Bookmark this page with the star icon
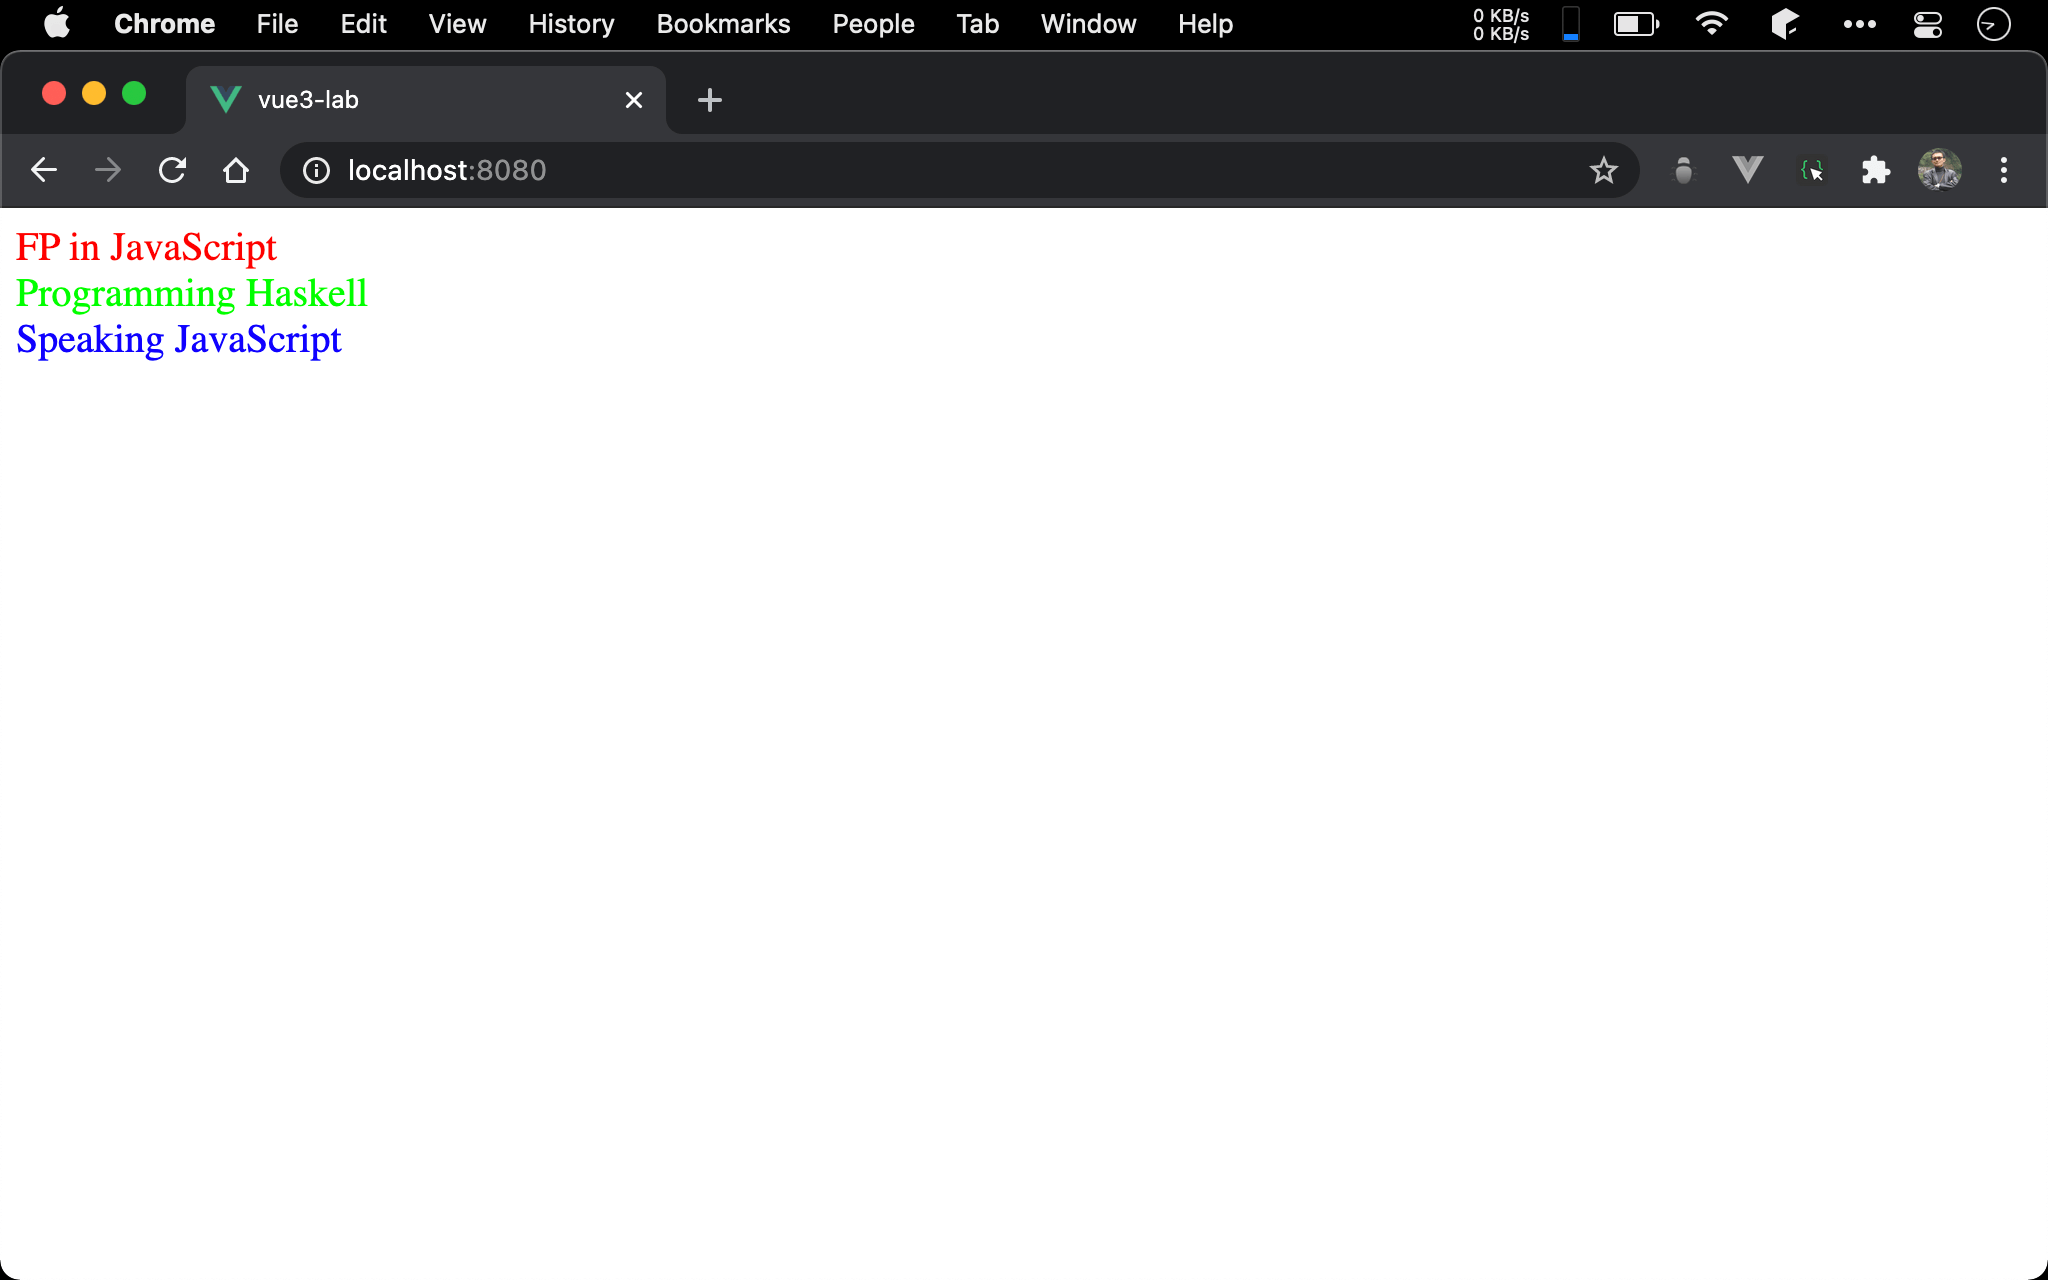 [x=1603, y=170]
